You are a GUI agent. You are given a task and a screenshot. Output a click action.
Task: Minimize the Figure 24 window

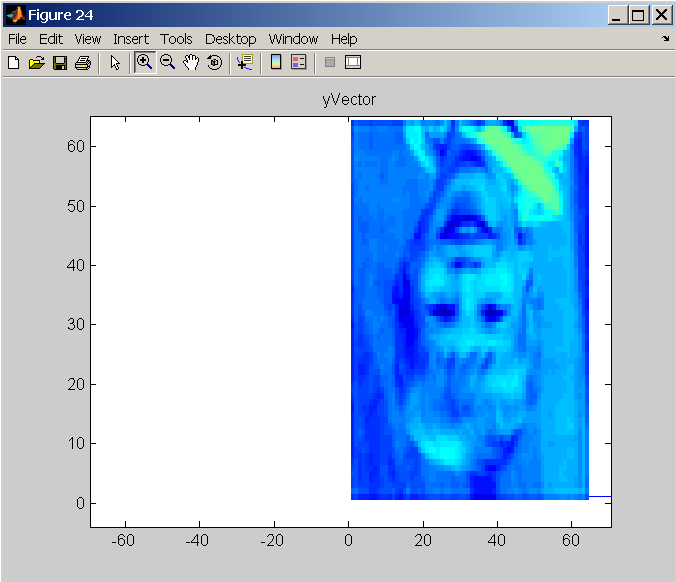tap(617, 15)
